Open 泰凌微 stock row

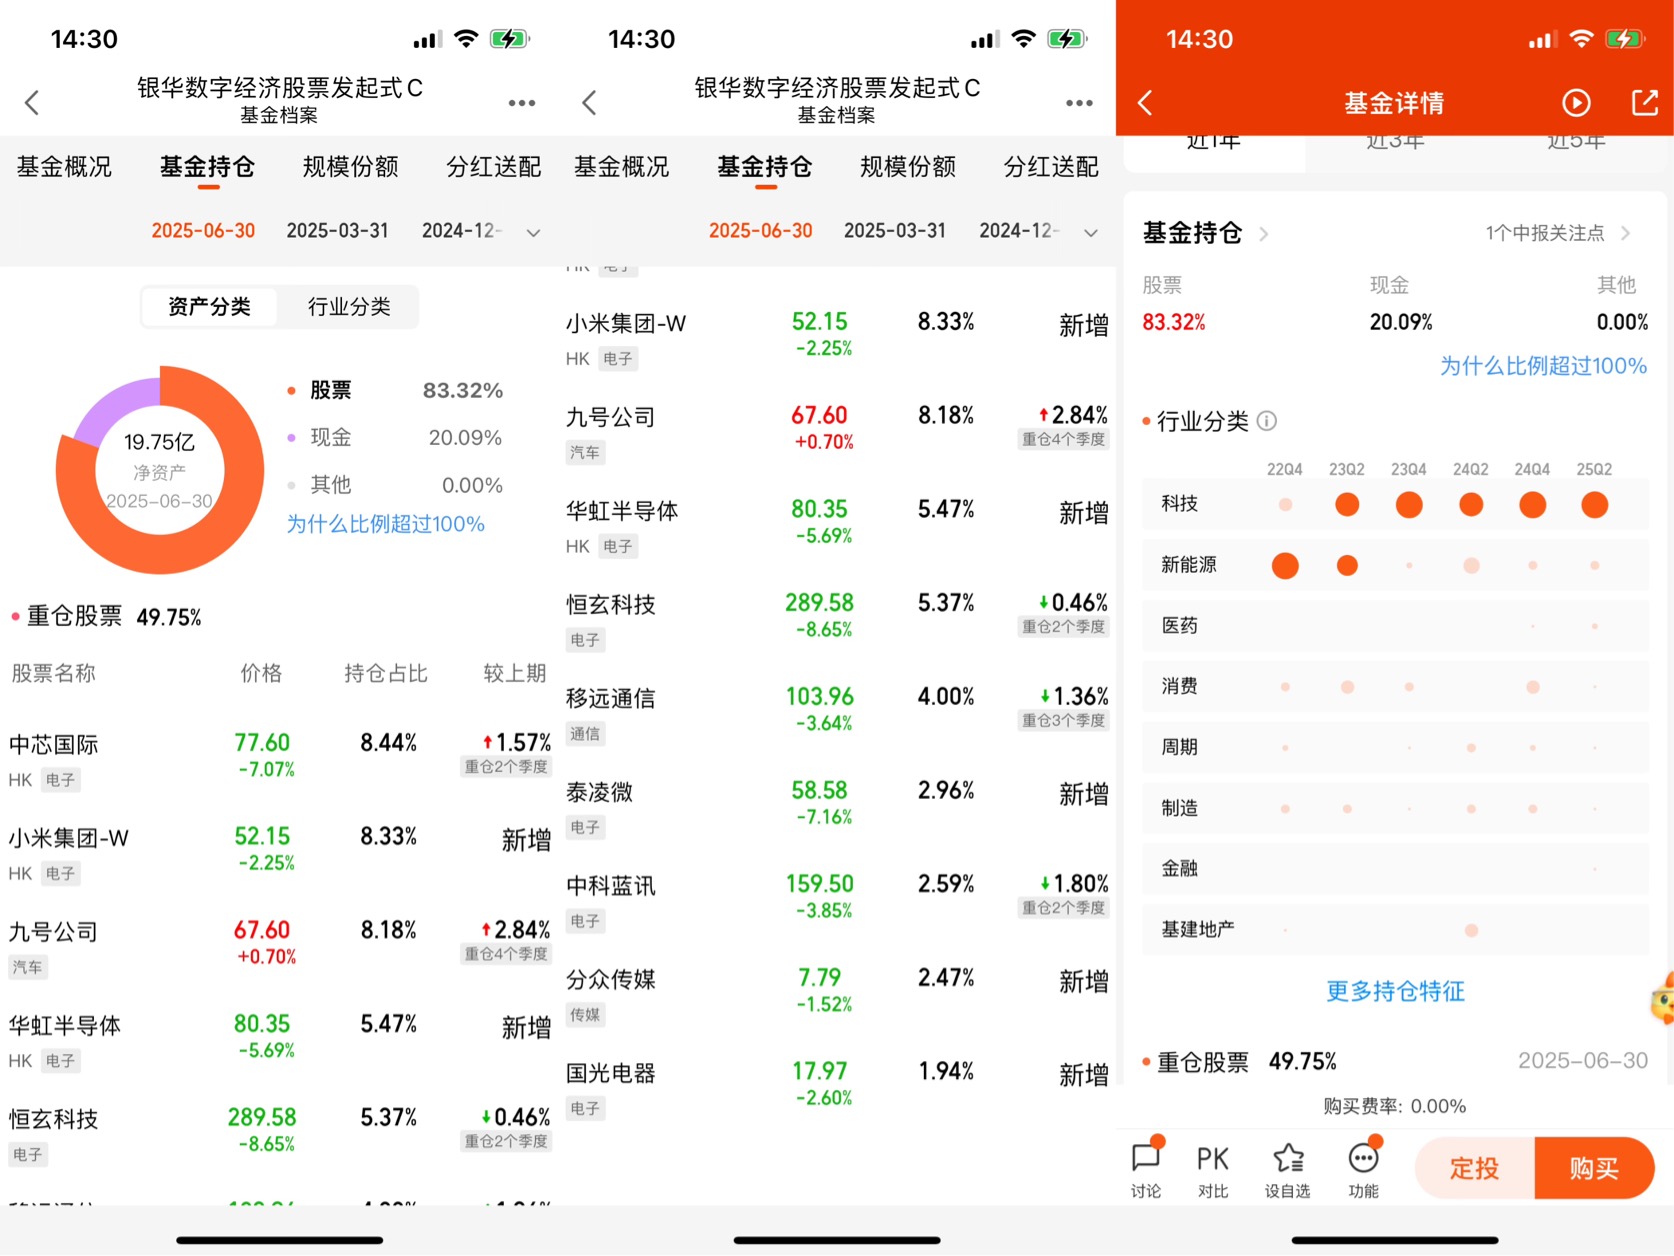837,807
